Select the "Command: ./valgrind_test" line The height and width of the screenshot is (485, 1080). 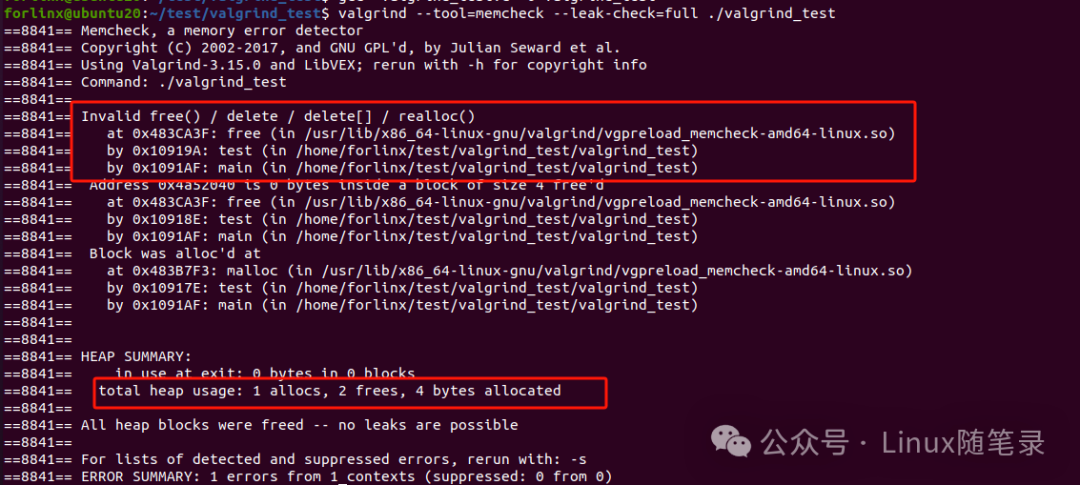(183, 82)
